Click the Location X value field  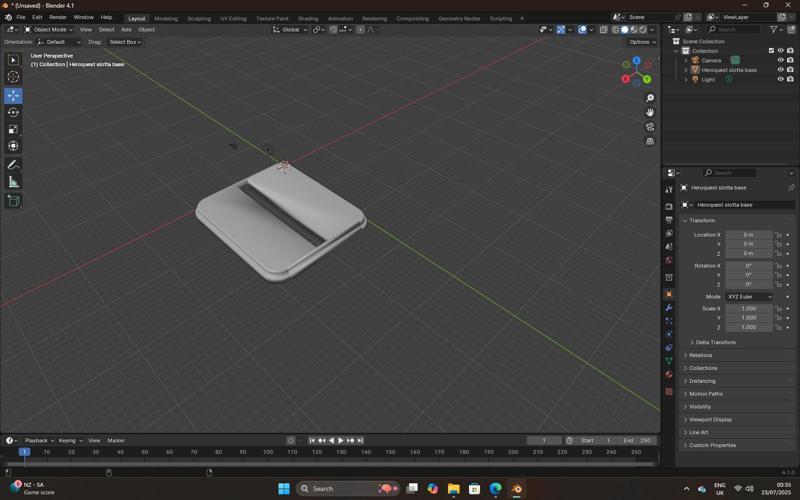[x=748, y=235]
